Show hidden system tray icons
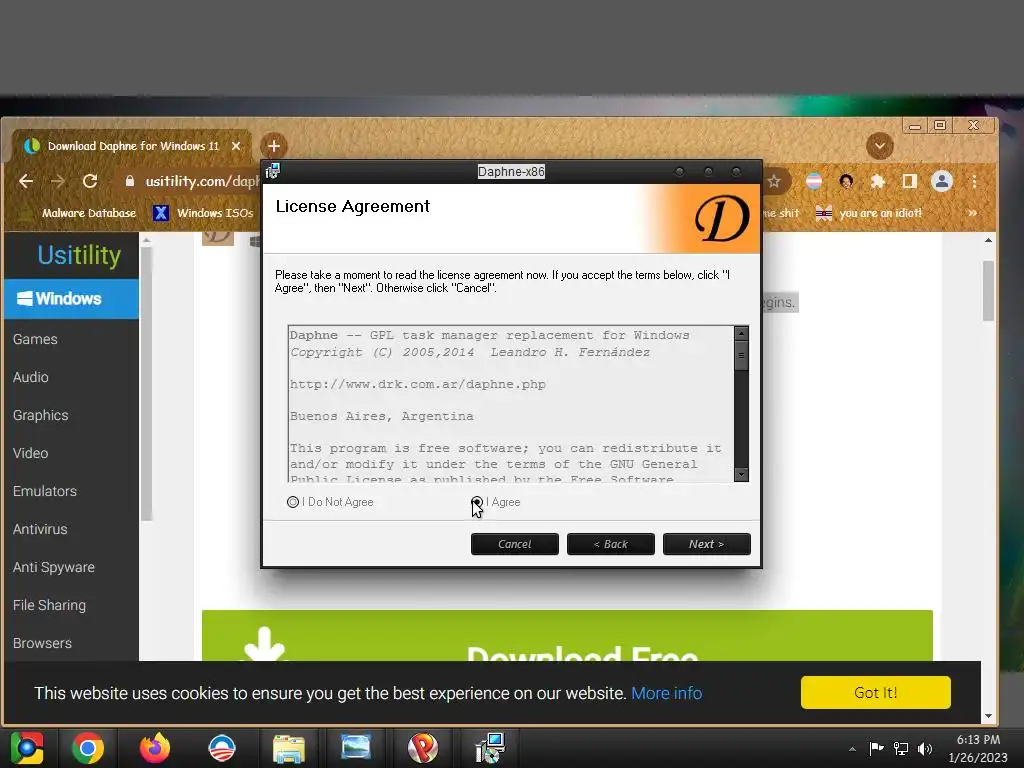This screenshot has height=768, width=1024. [x=852, y=748]
